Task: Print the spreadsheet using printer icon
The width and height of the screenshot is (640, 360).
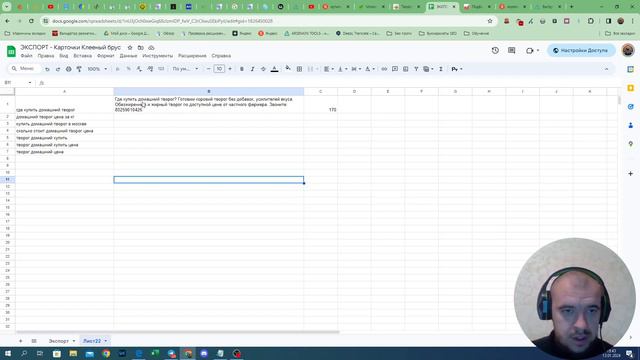Action: click(69, 69)
